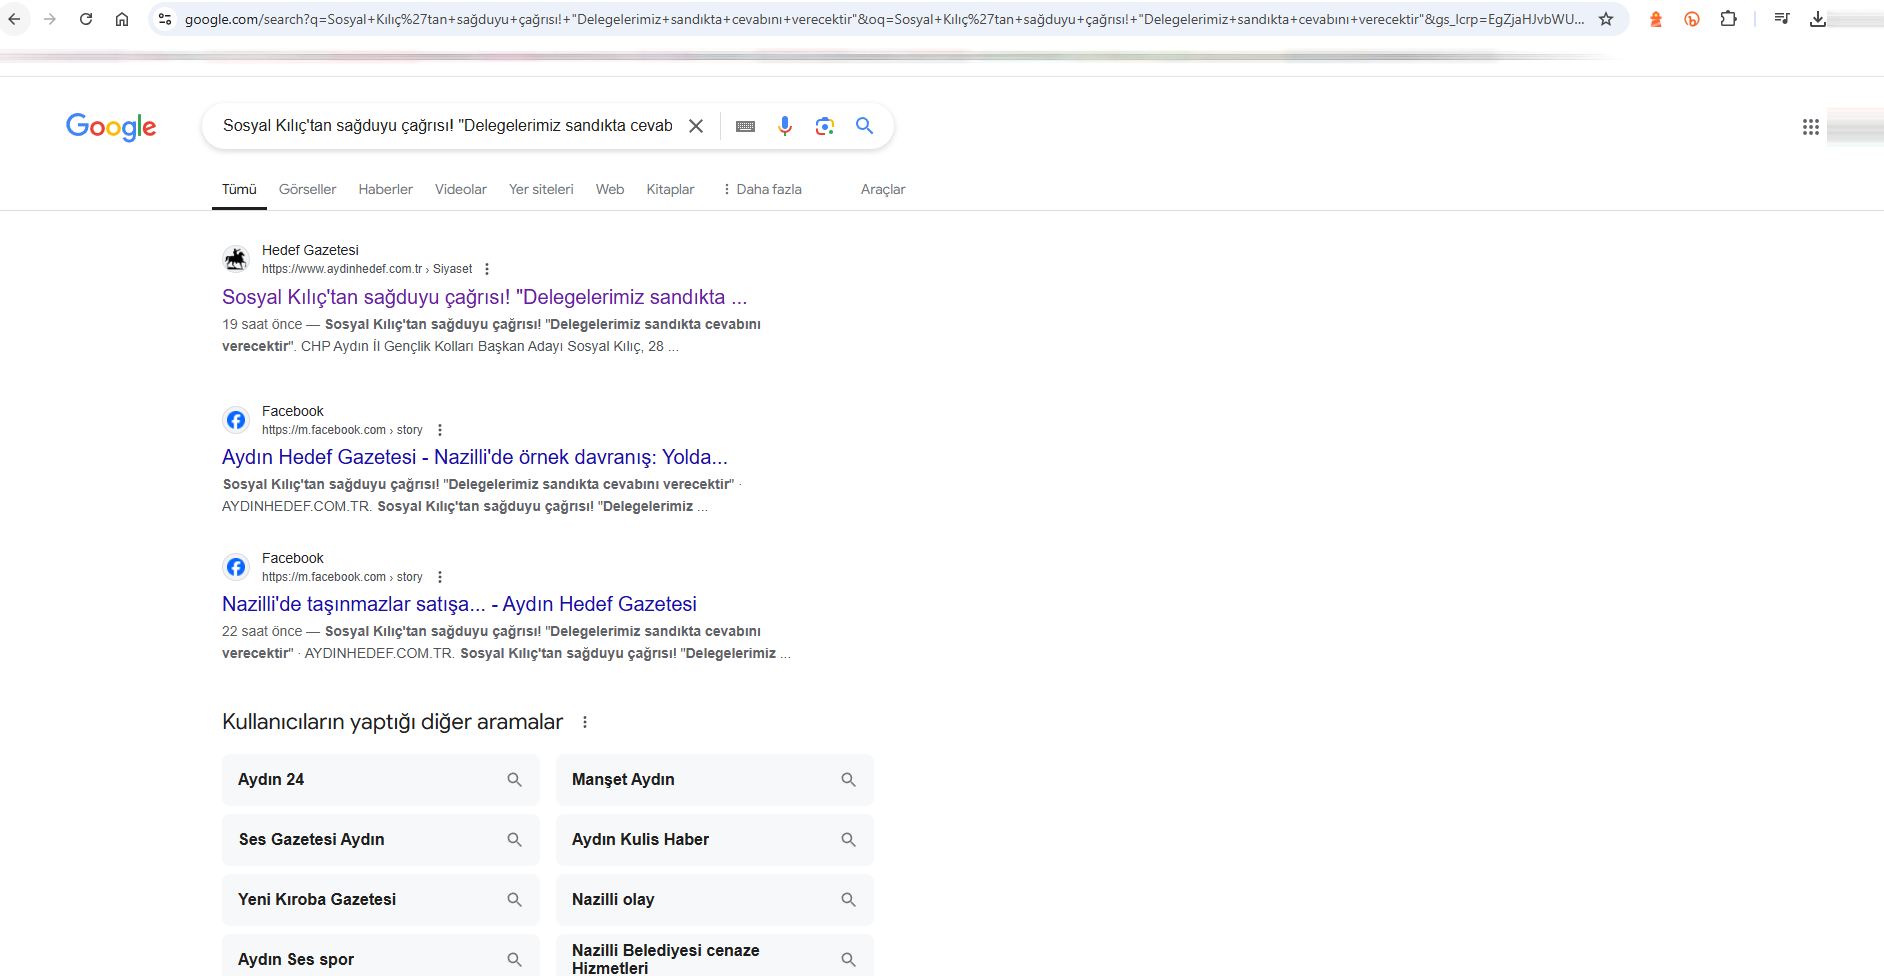
Task: Click Facebook favicon of Nazilli'de örnek davranış result
Action: click(x=236, y=420)
